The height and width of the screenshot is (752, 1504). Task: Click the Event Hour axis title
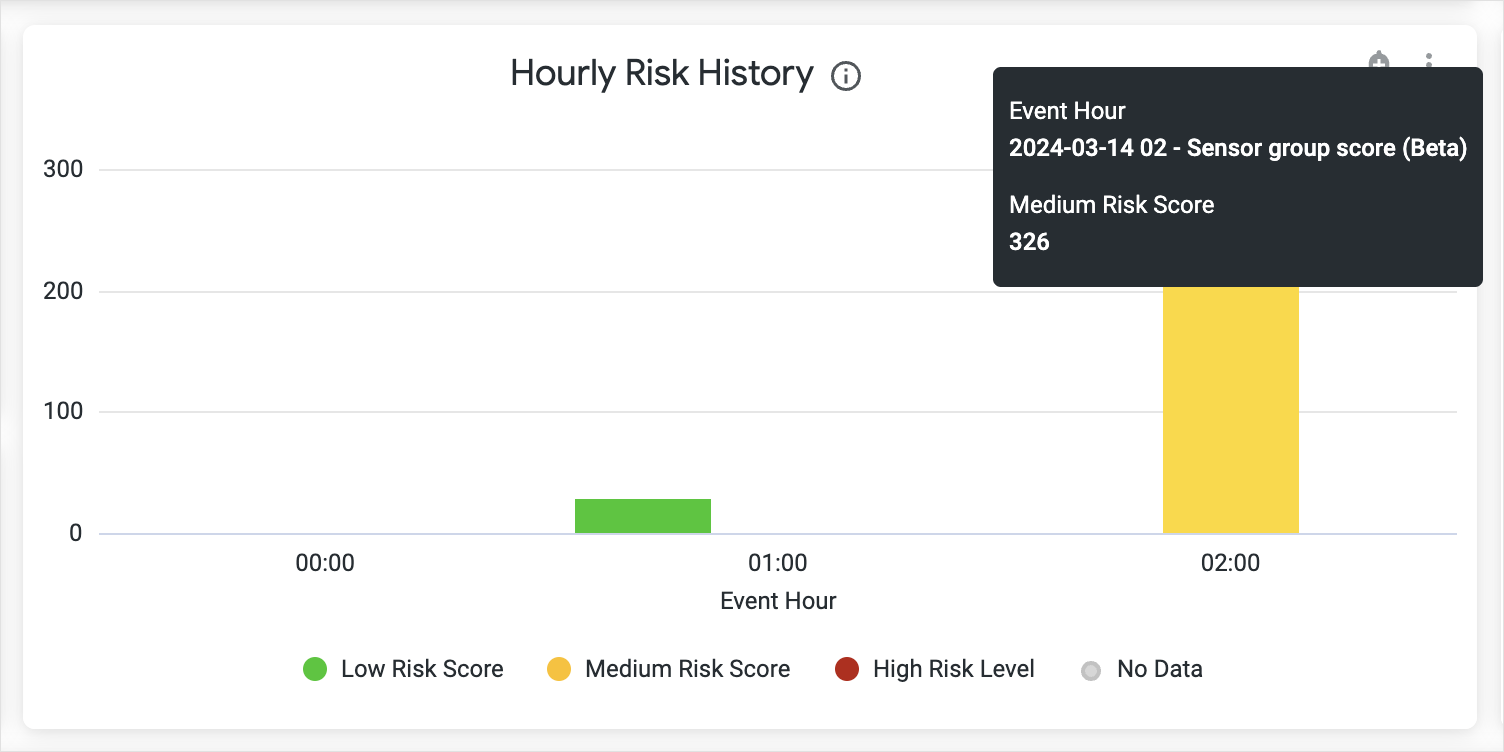point(778,601)
